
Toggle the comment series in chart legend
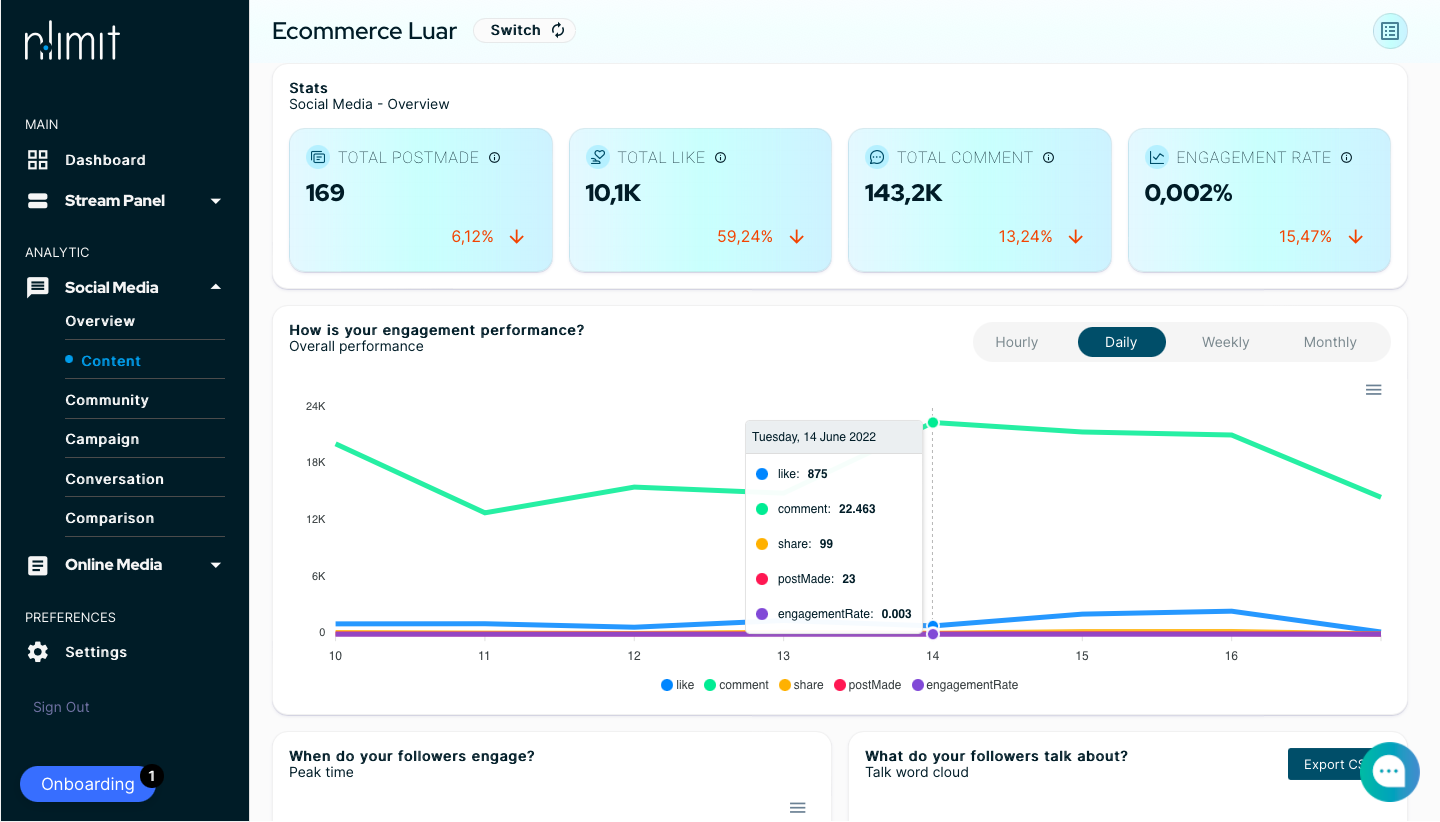tap(736, 685)
